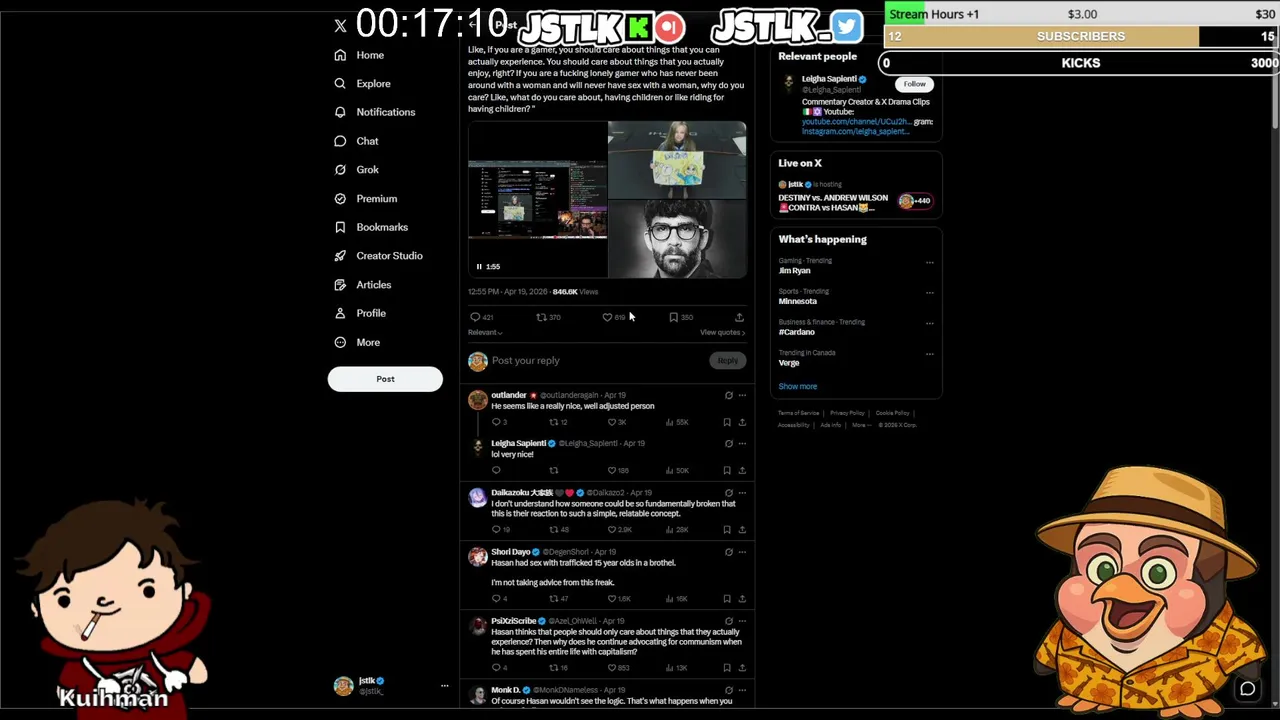Click Show more under What's happening

(x=798, y=386)
